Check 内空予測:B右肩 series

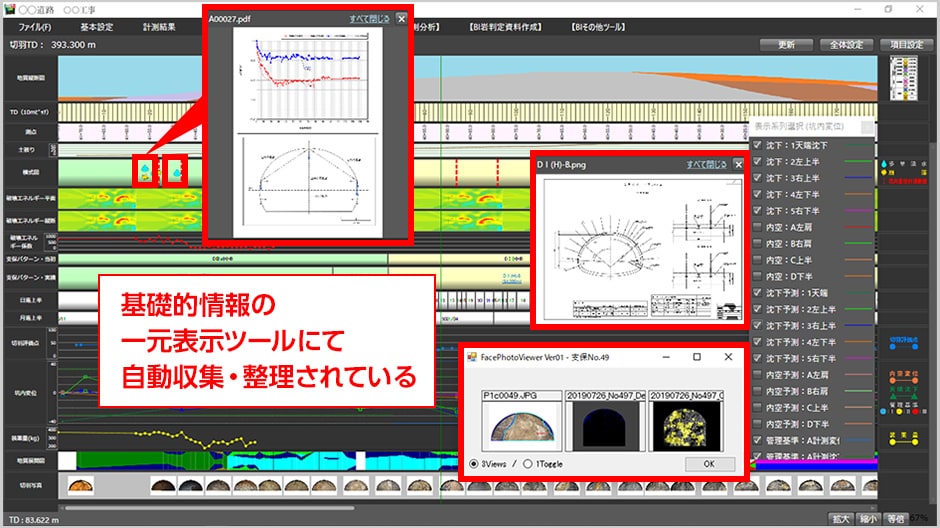[758, 391]
